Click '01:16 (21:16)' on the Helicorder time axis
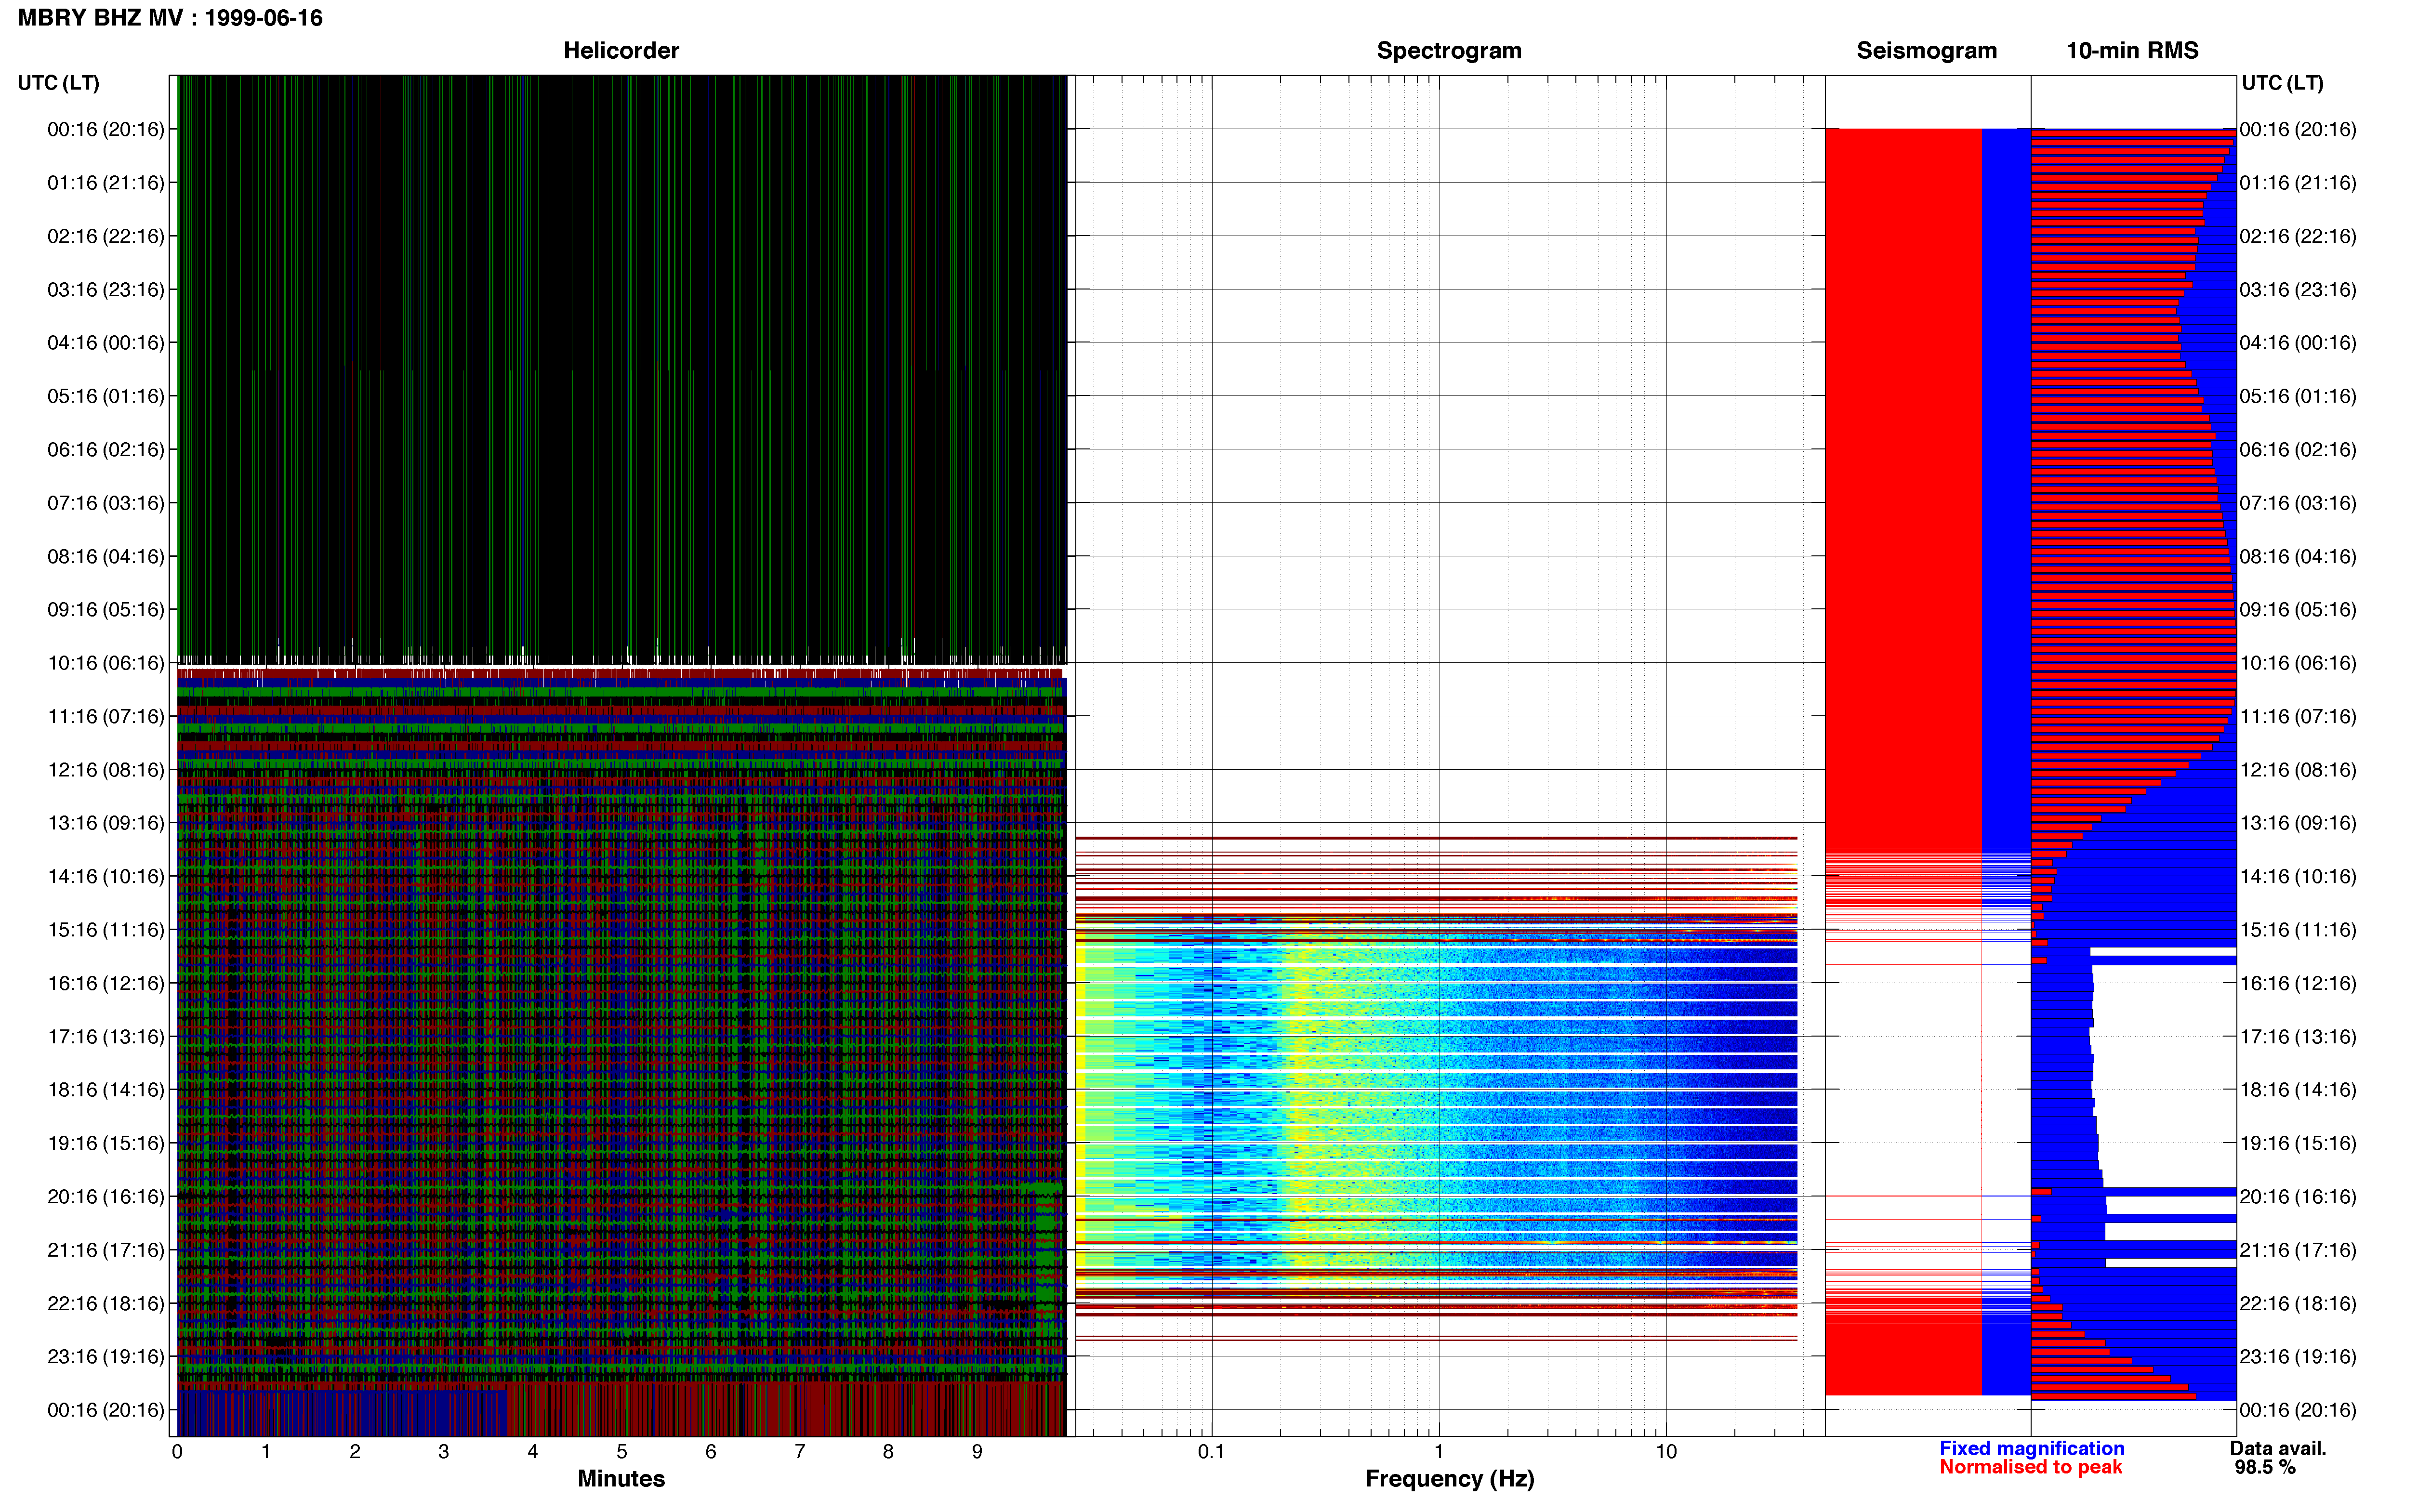The width and height of the screenshot is (2418, 1512). point(106,182)
